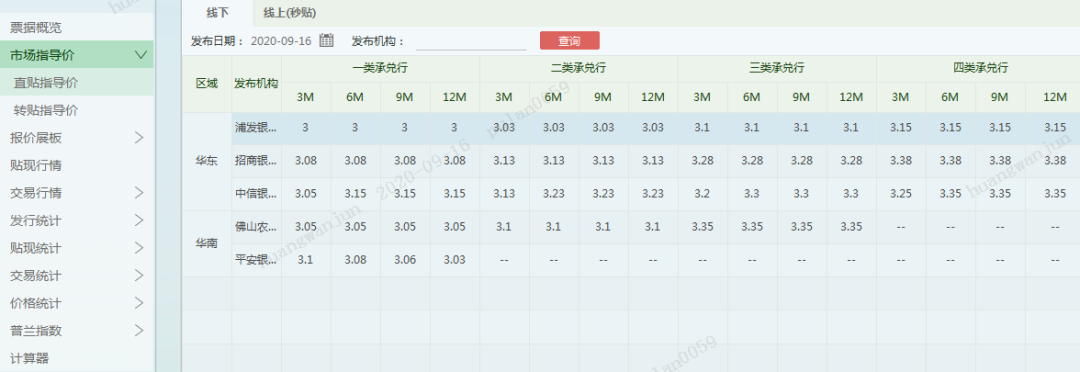This screenshot has height=372, width=1080.
Task: Open 市场指导价 sidebar section
Action: [76, 55]
